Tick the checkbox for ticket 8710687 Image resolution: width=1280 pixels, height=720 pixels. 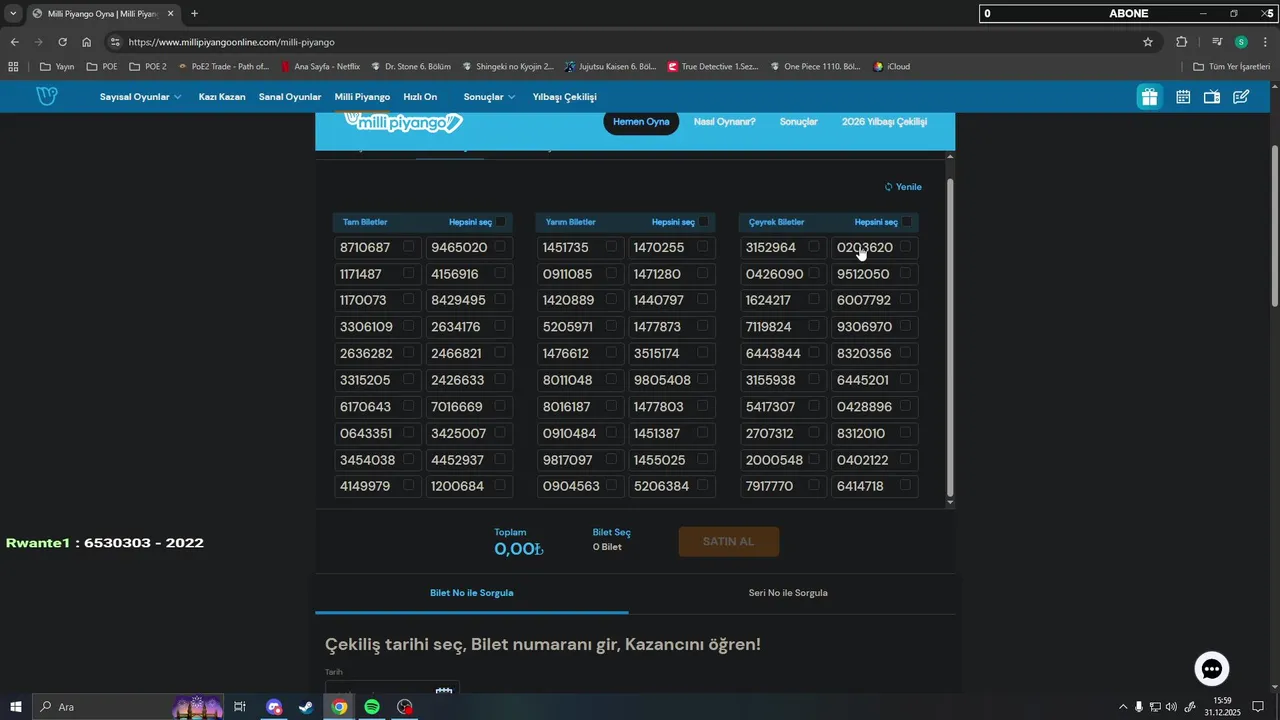408,246
